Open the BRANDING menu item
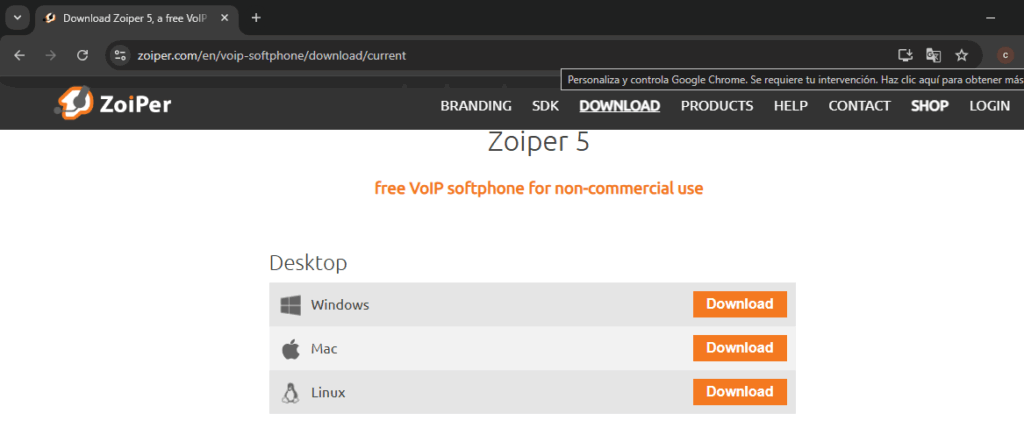This screenshot has height=435, width=1024. pos(476,106)
